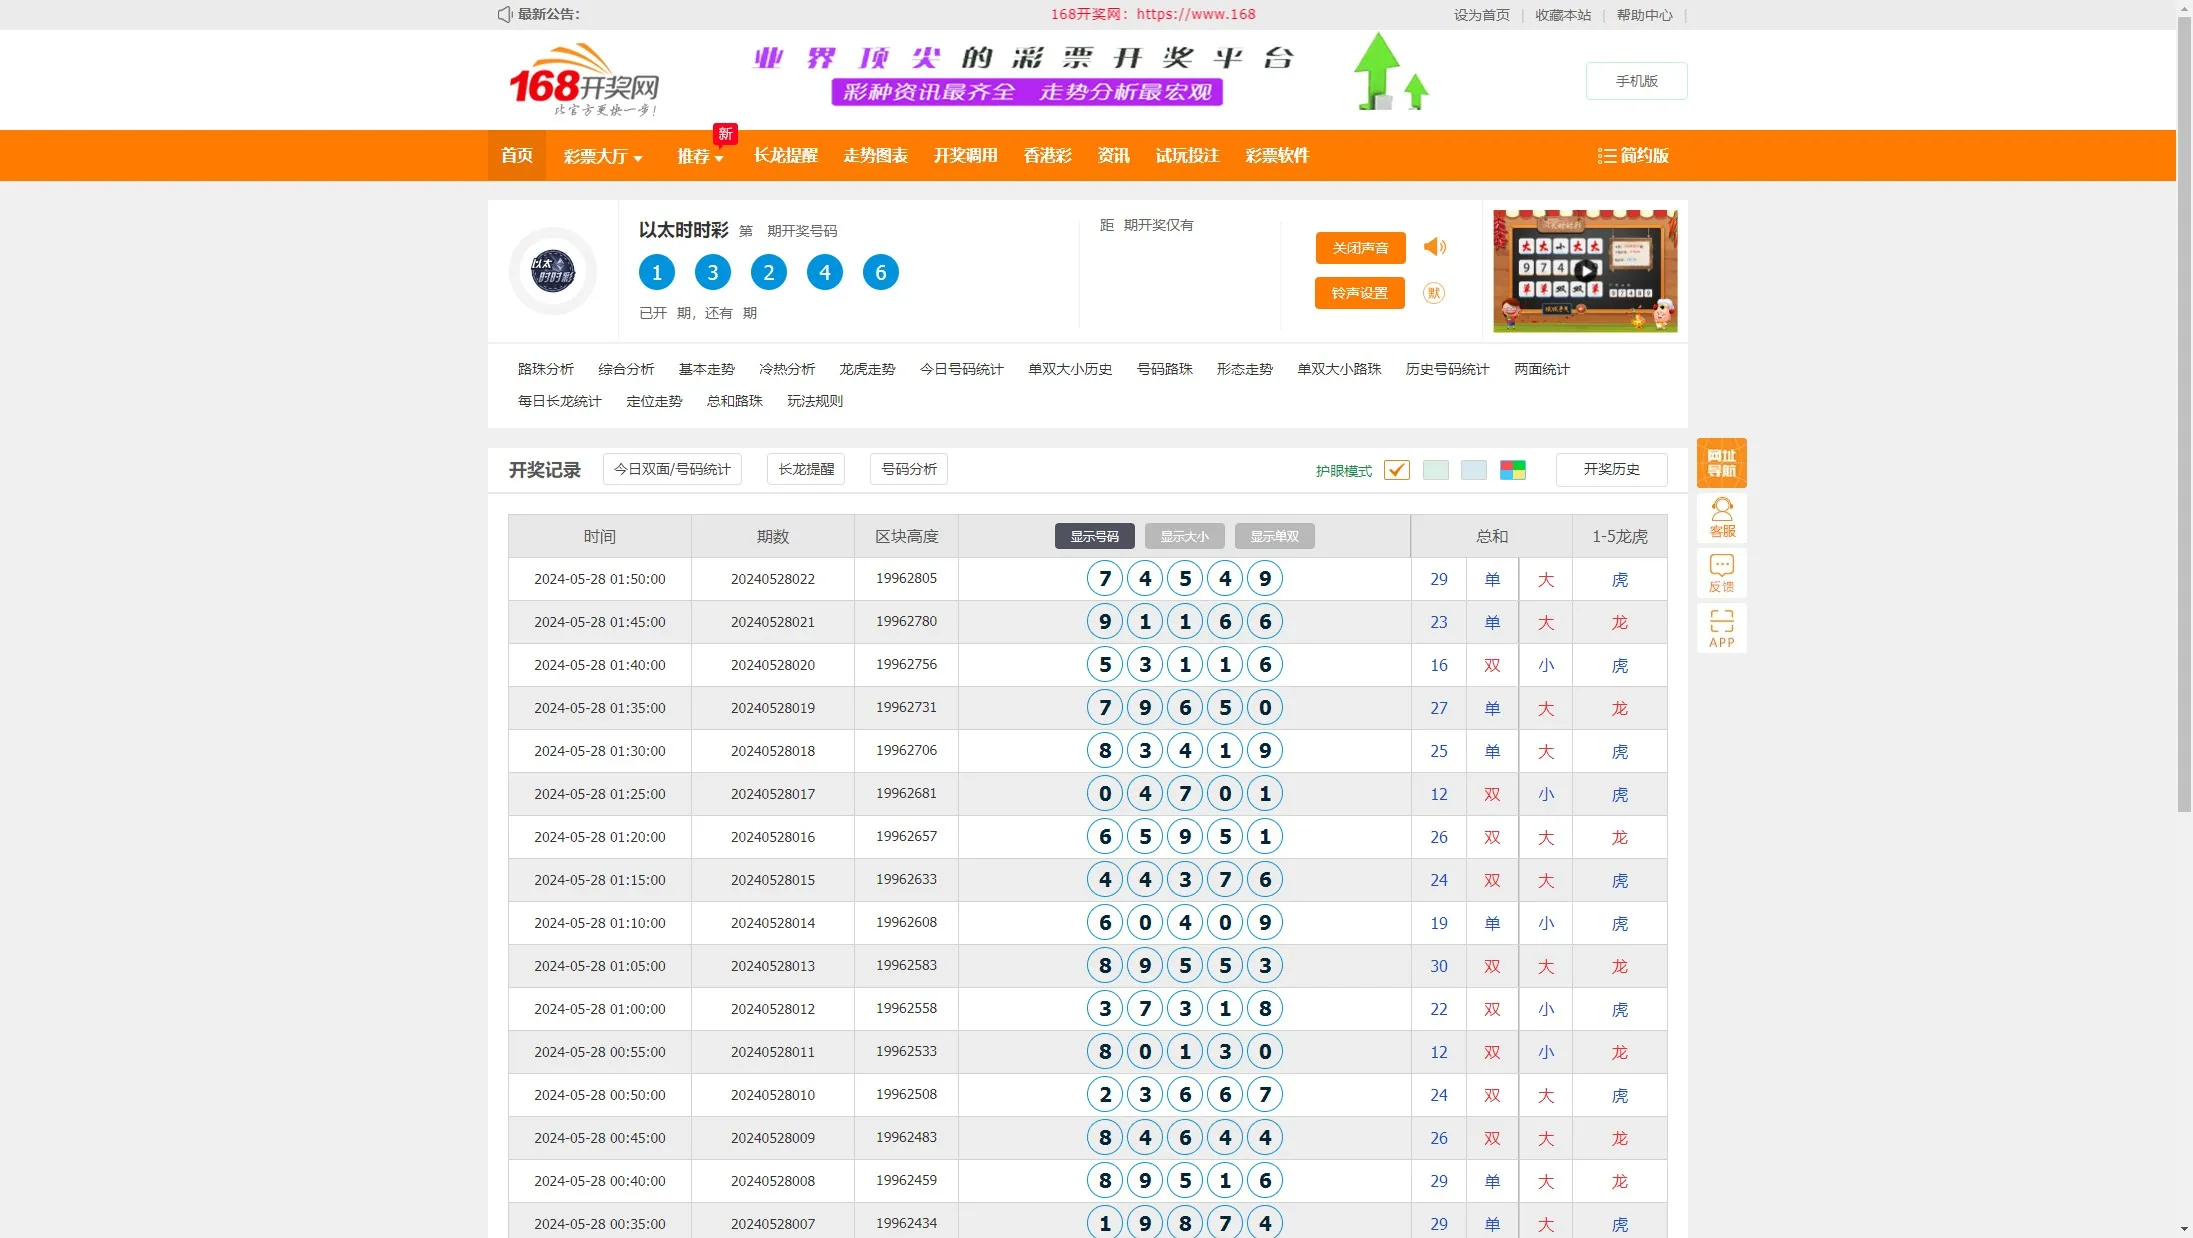Toggle 显示大小 display mode
This screenshot has height=1238, width=2193.
[1184, 536]
